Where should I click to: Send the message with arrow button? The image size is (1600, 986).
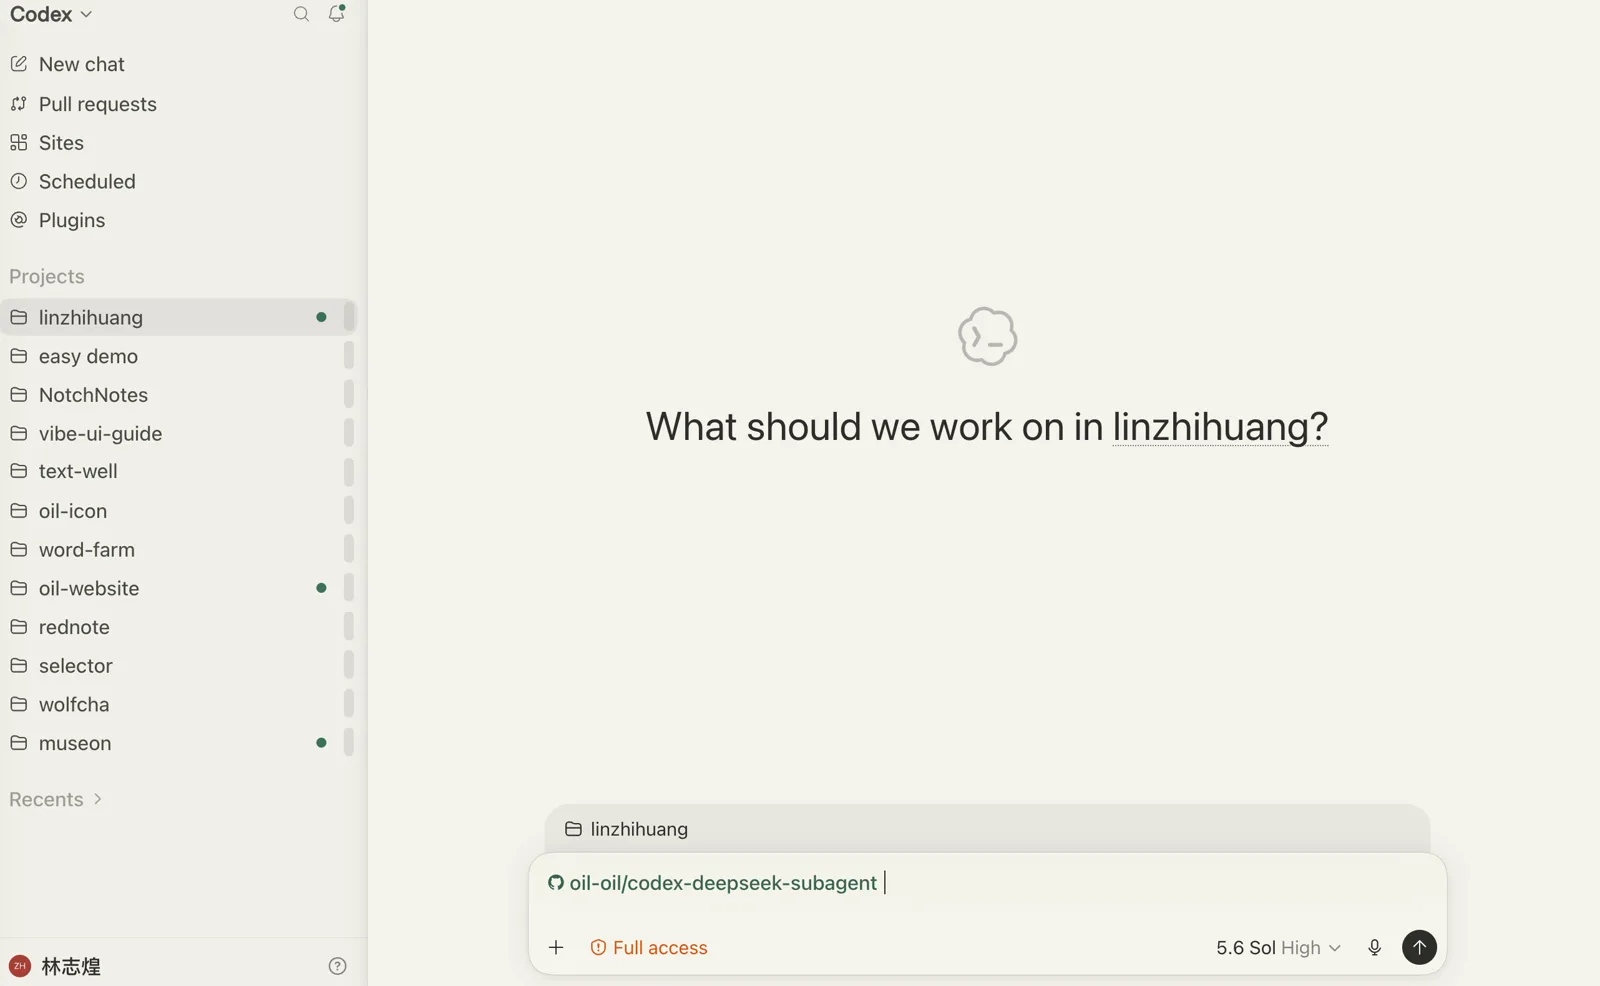tap(1419, 947)
